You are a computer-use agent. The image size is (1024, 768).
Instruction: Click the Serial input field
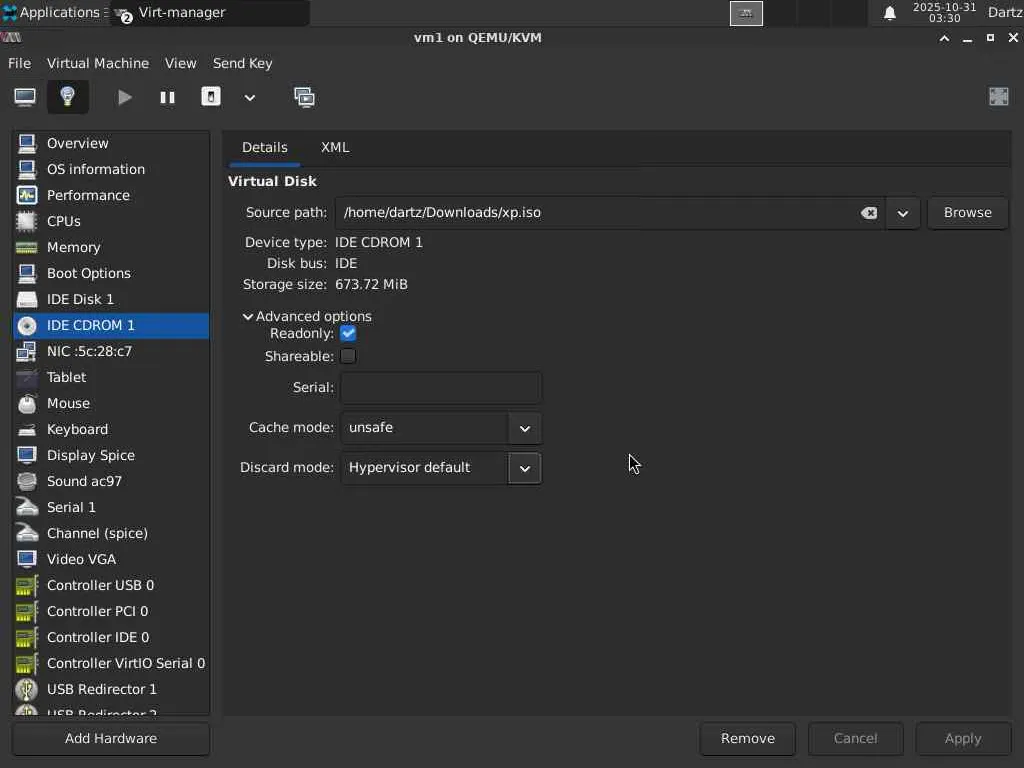[x=441, y=388]
